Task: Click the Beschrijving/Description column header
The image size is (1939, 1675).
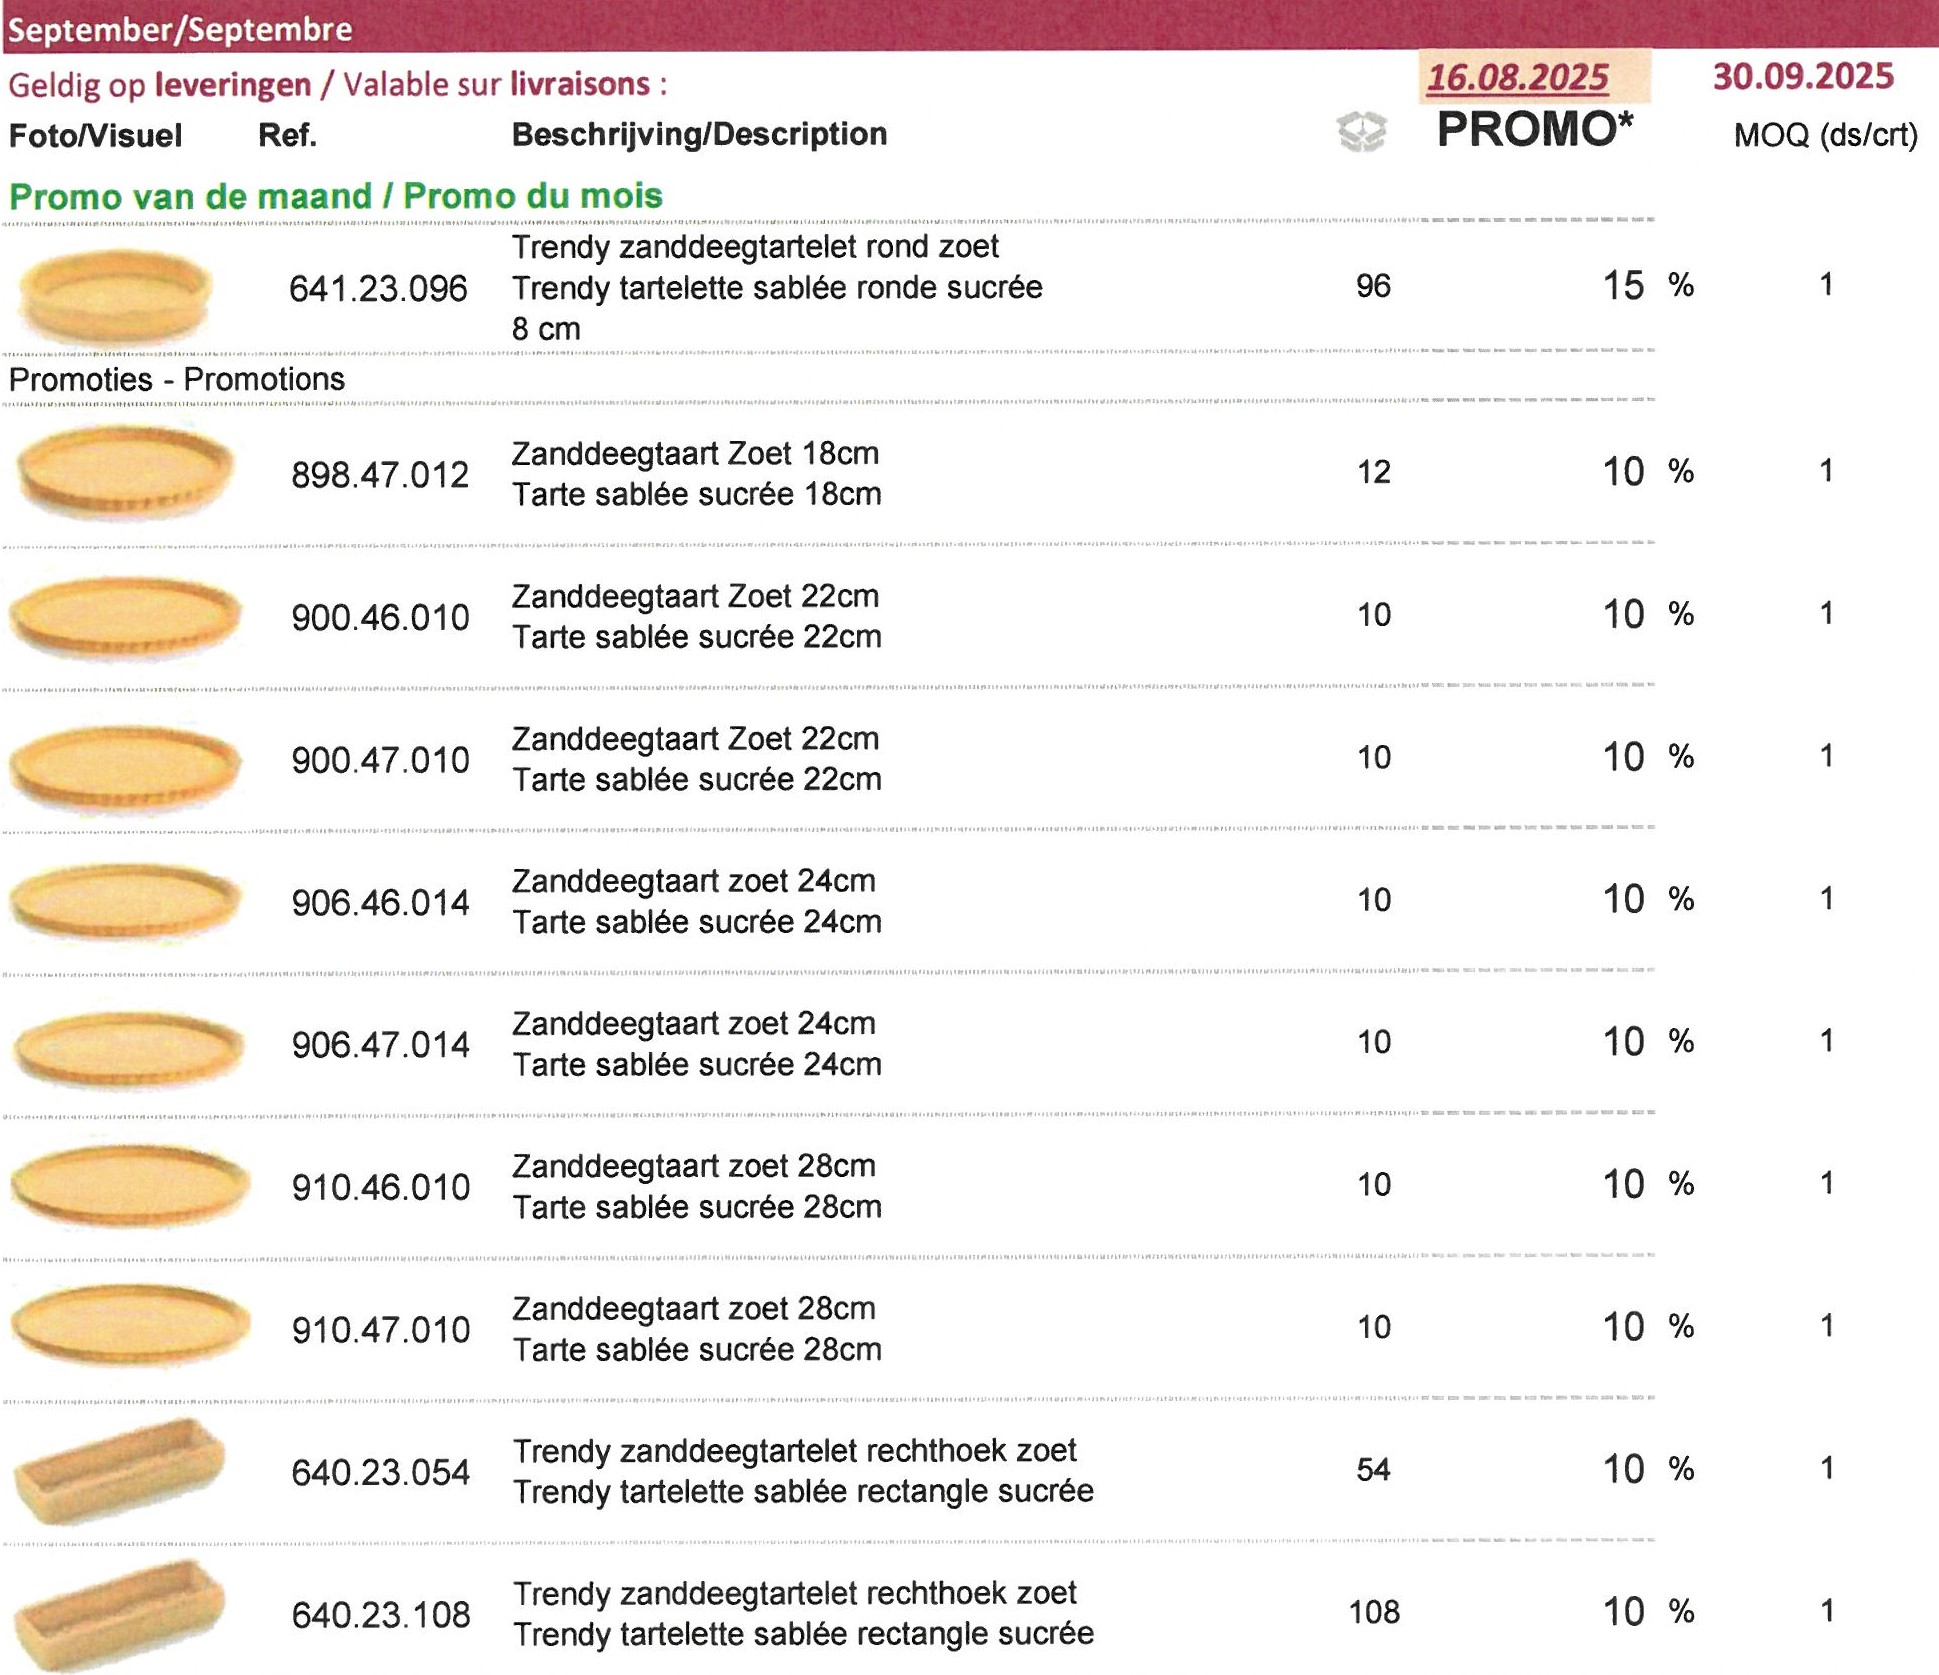Action: coord(699,134)
